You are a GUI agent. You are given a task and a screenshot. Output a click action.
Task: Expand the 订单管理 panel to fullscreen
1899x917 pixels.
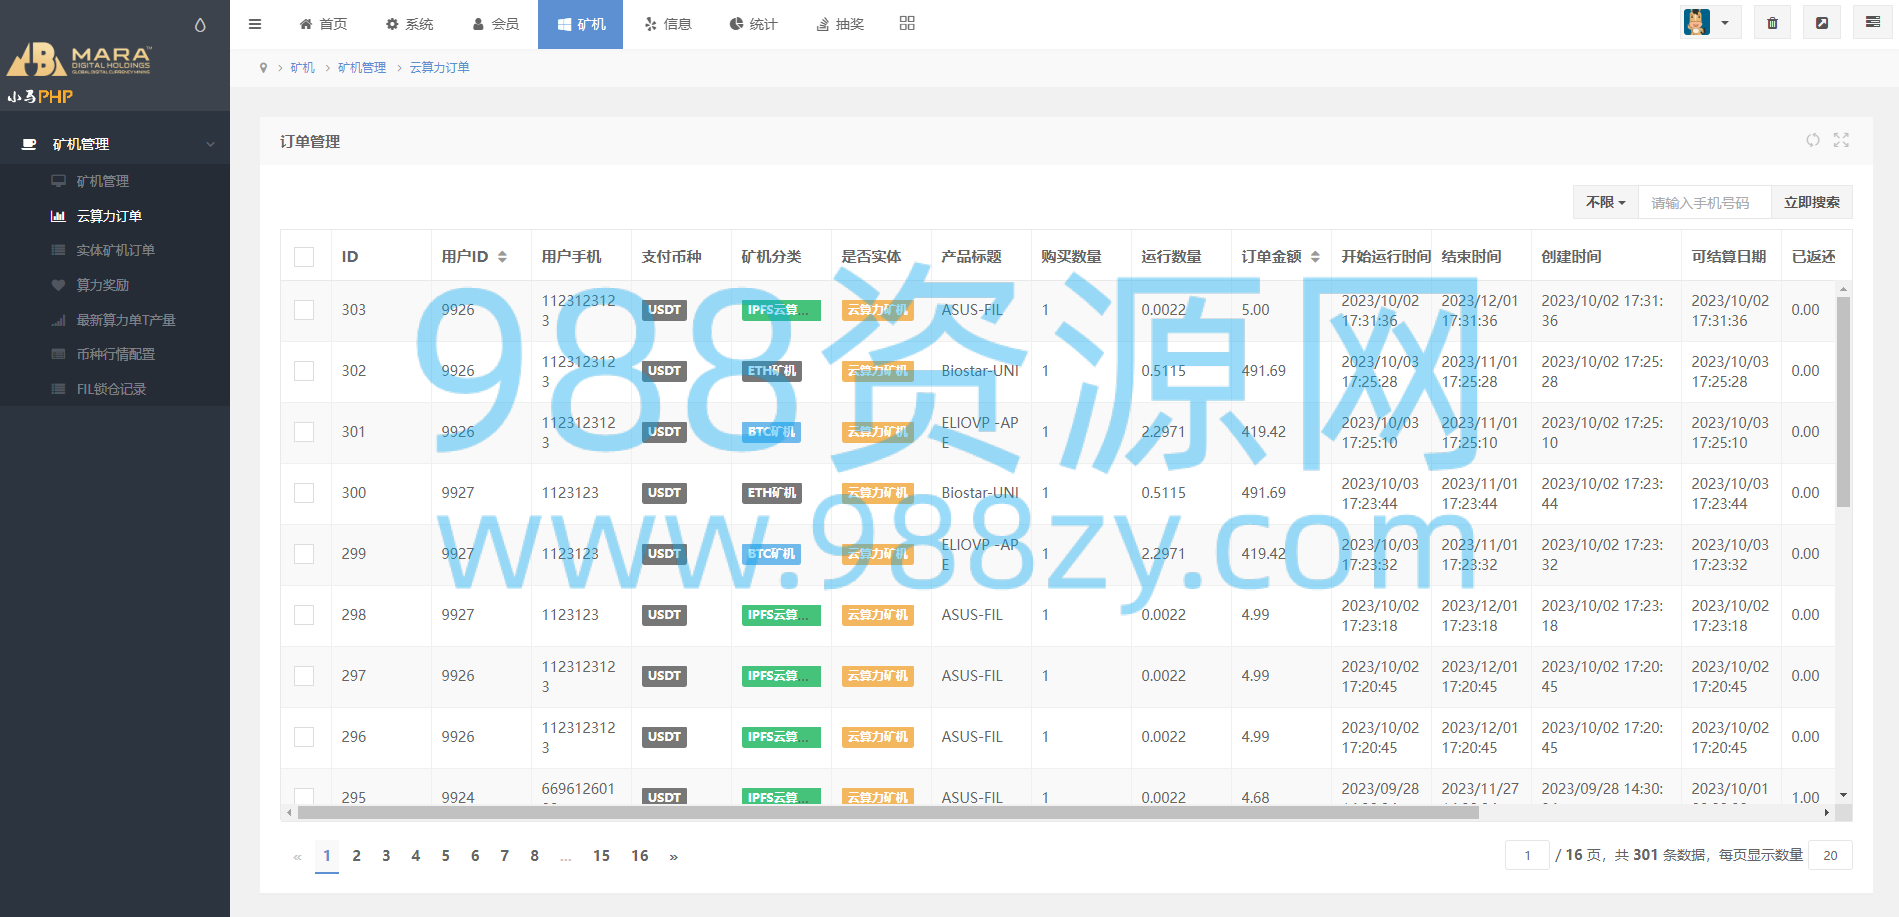pyautogui.click(x=1841, y=140)
